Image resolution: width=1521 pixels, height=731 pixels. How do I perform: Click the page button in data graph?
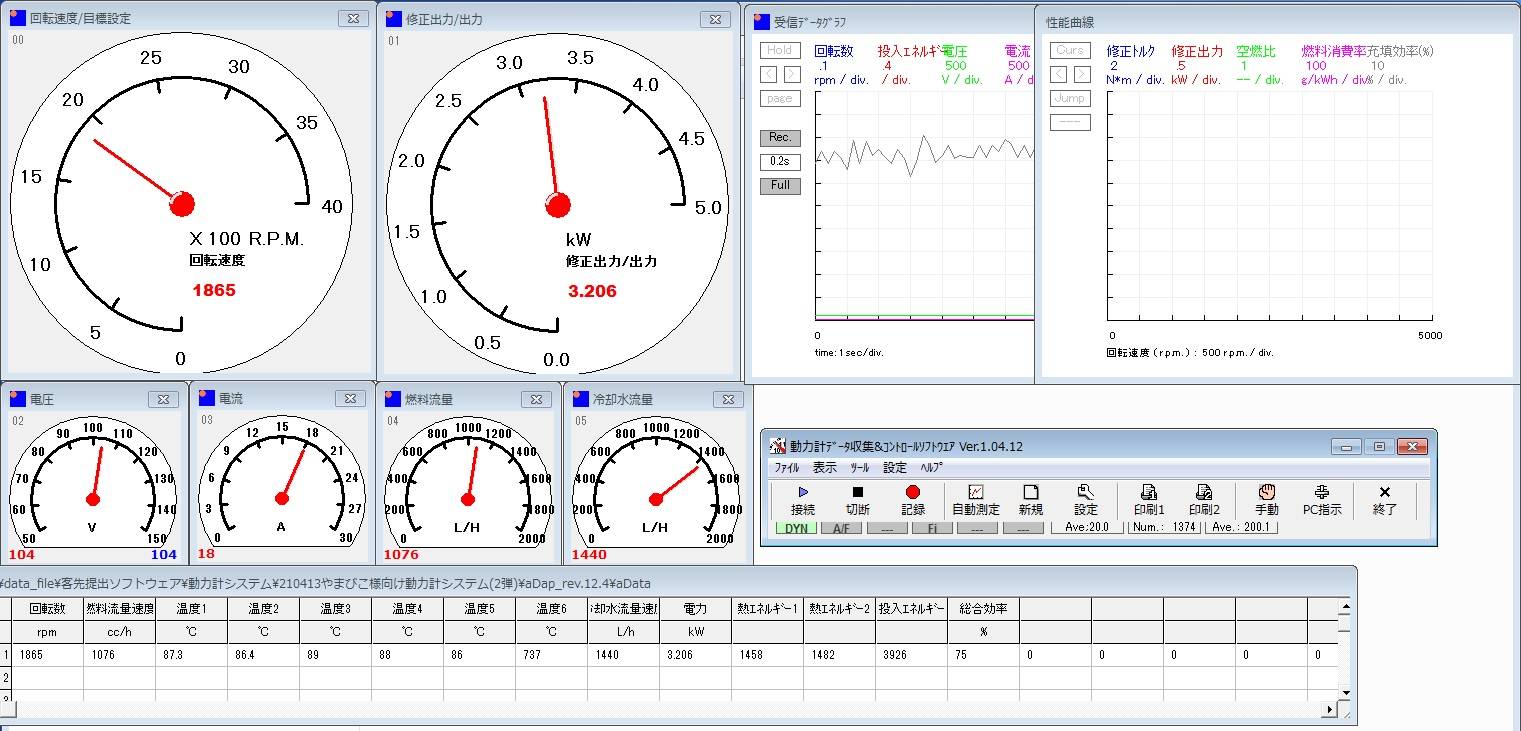[x=780, y=98]
